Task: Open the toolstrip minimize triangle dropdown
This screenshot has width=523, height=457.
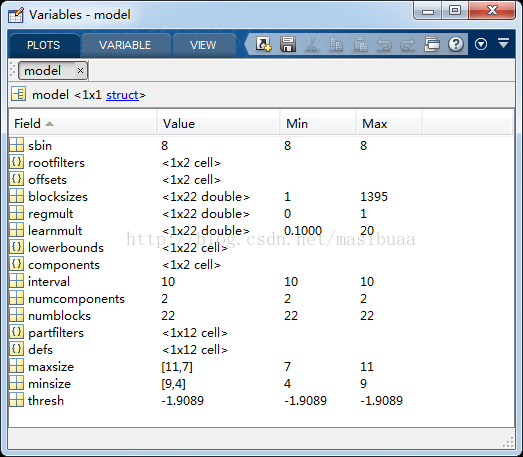Action: click(503, 43)
